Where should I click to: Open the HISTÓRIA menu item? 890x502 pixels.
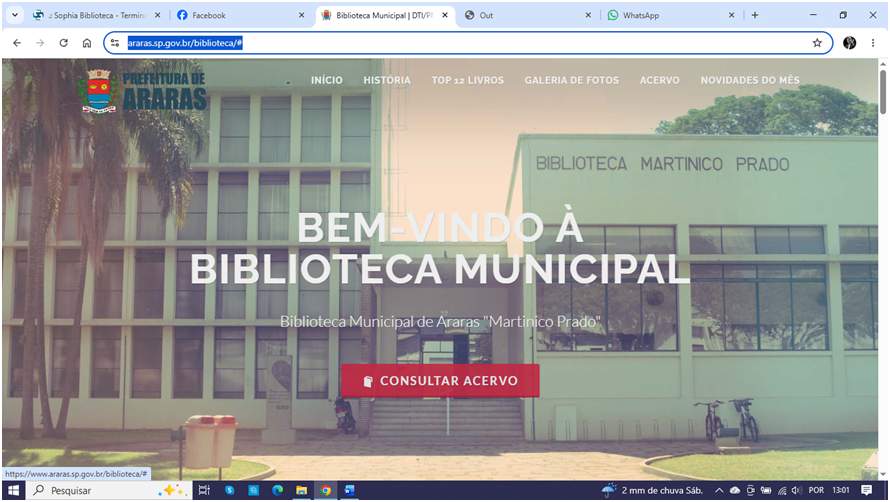387,80
